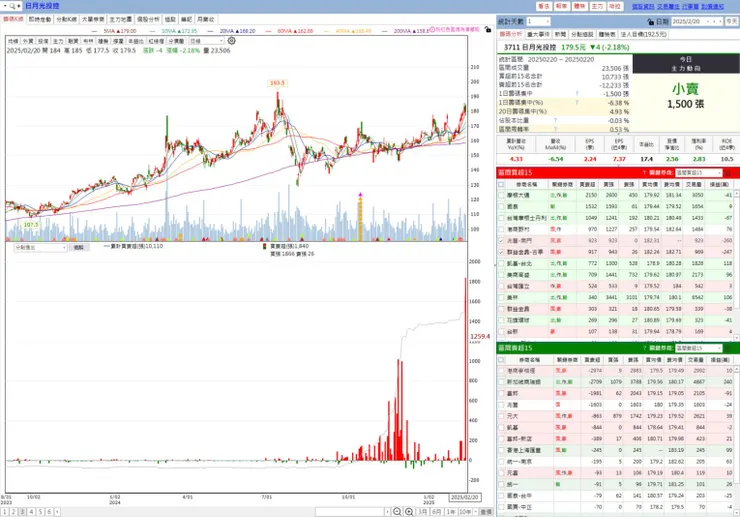Screen dimensions: 740x517
Task: Open the 法人目標(192.5元) tab
Action: point(643,34)
